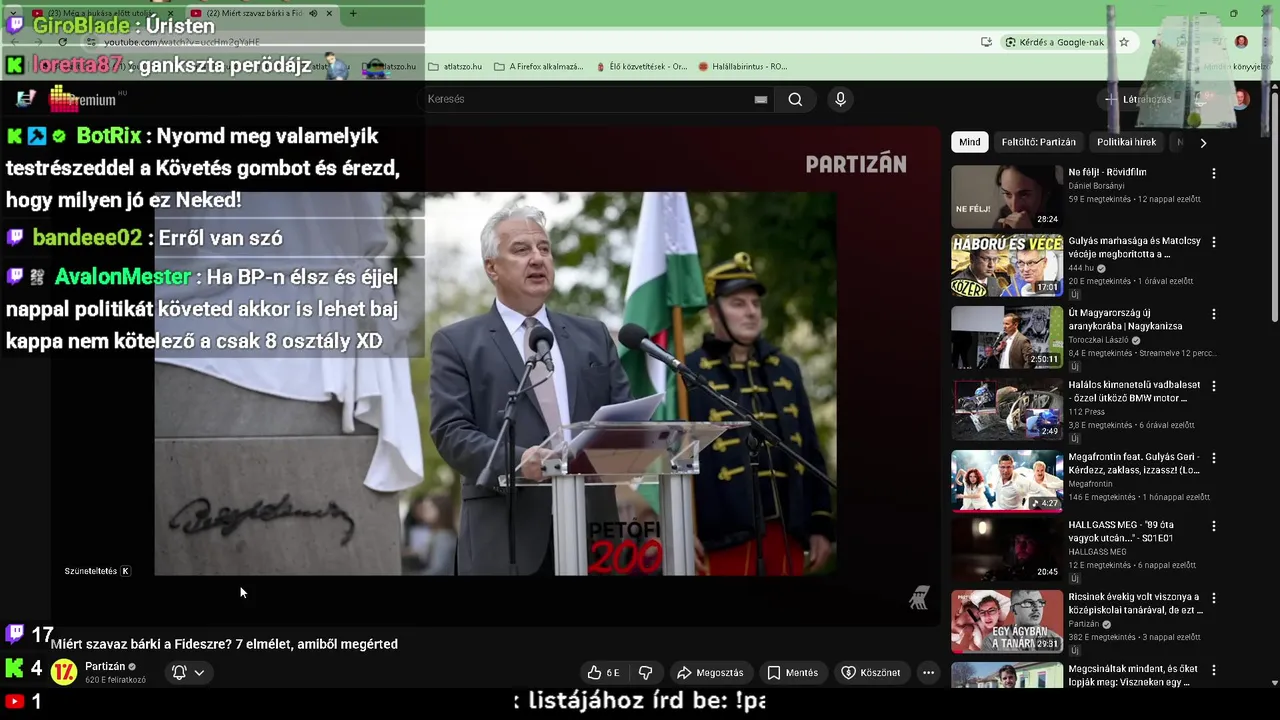Screen dimensions: 1280x720
Task: Click the YouTube Premium logo
Action: point(84,99)
